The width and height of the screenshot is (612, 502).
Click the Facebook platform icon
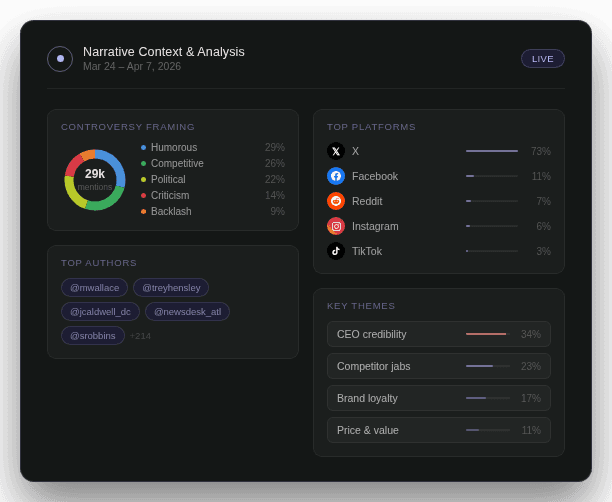[x=336, y=176]
